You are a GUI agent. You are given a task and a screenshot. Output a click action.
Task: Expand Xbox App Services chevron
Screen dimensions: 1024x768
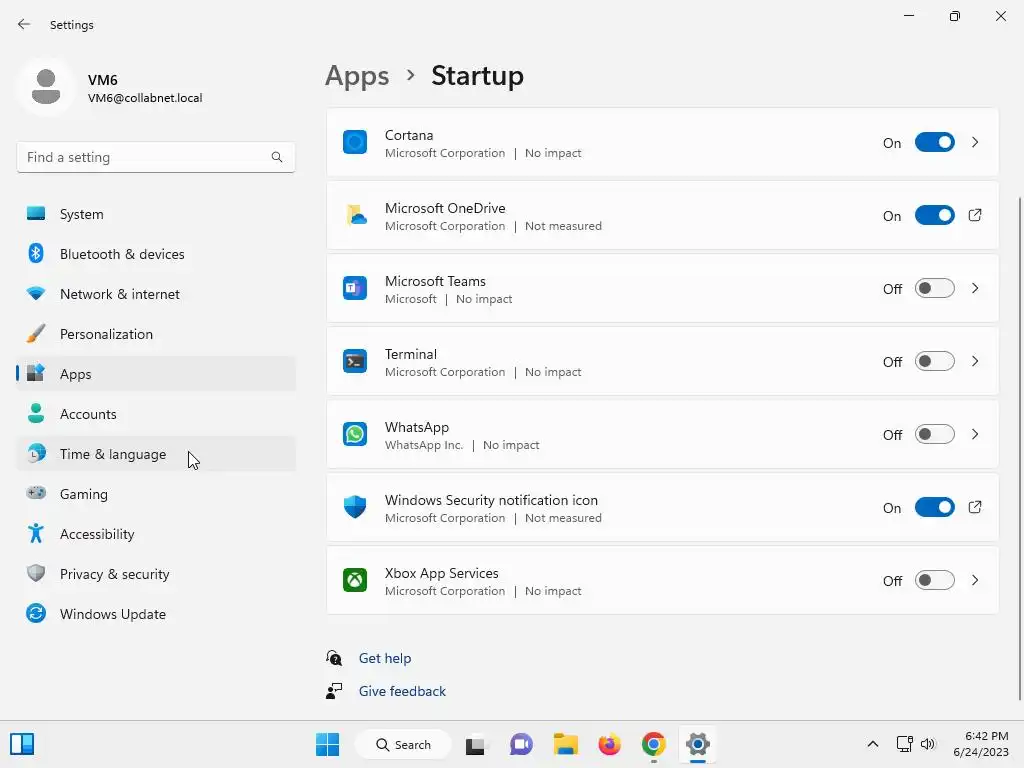975,581
